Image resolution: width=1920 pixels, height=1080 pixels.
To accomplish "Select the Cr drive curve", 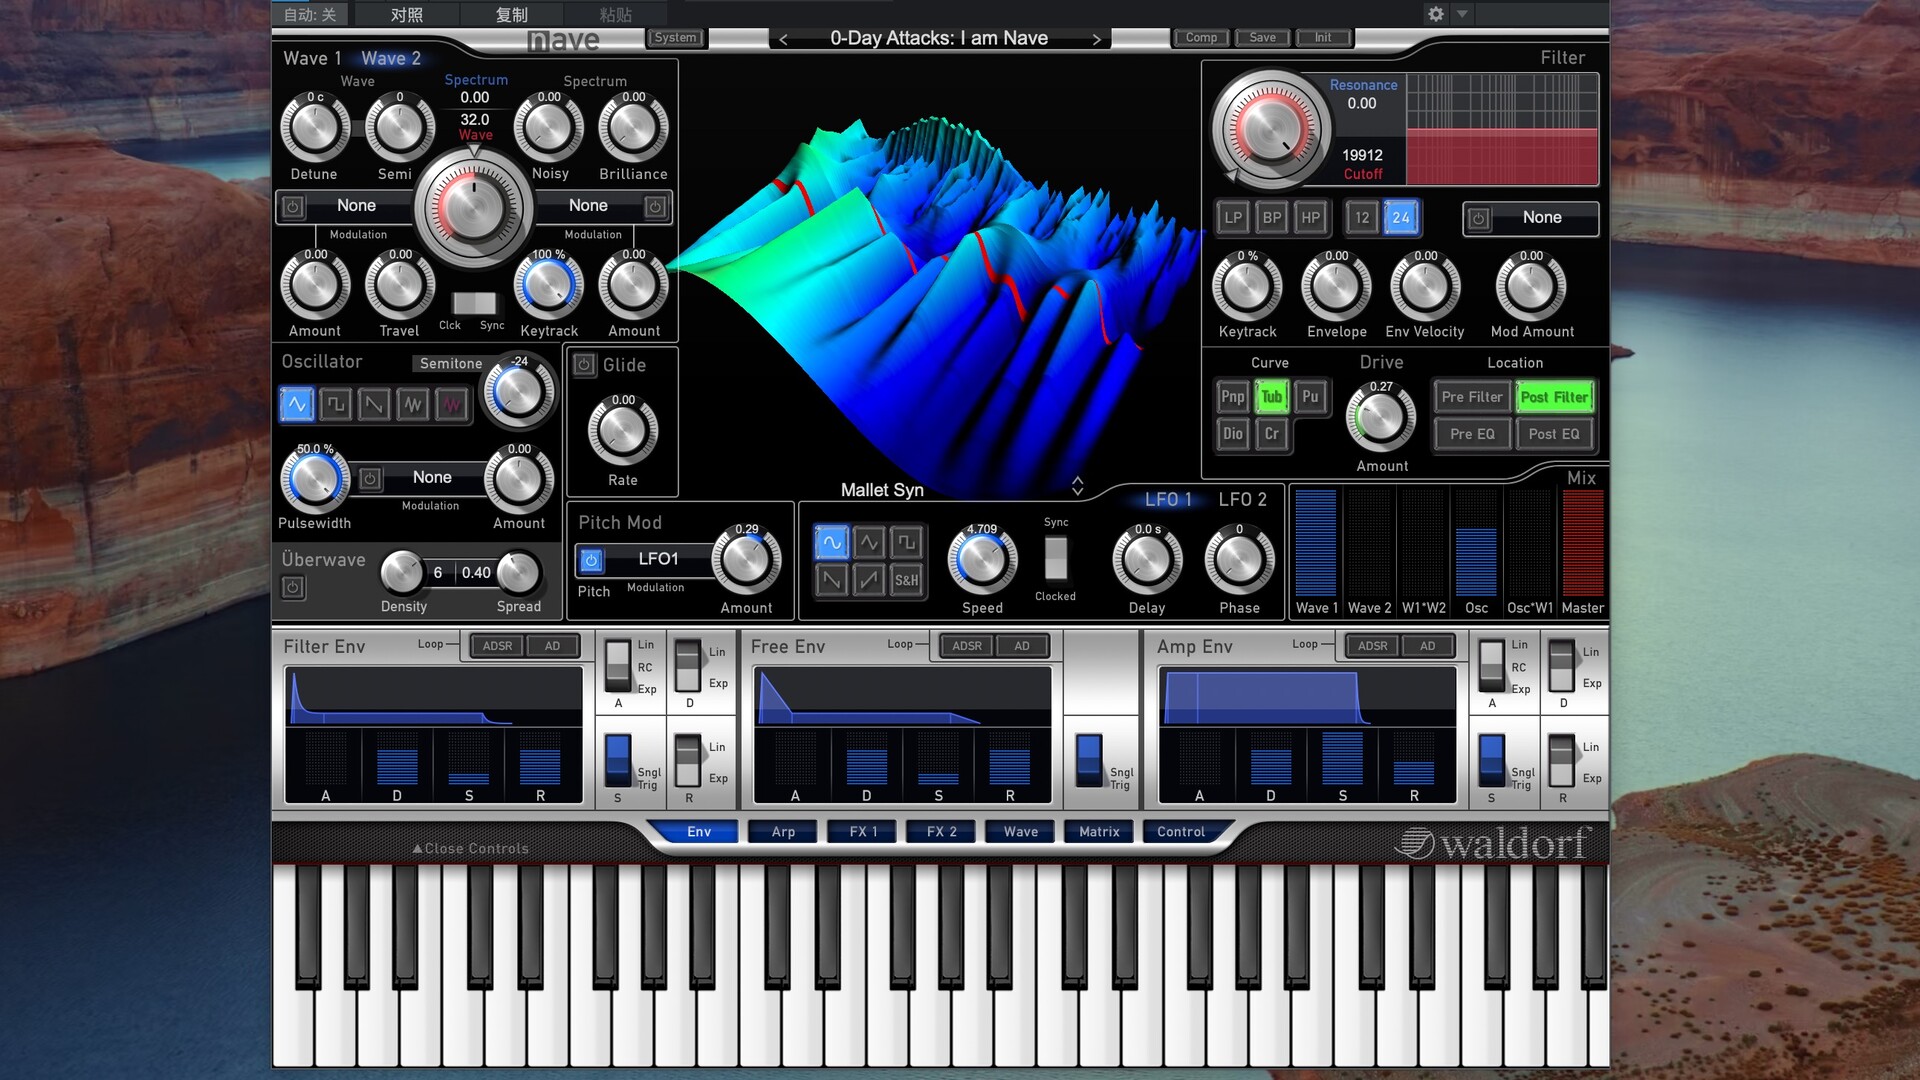I will pos(1271,433).
